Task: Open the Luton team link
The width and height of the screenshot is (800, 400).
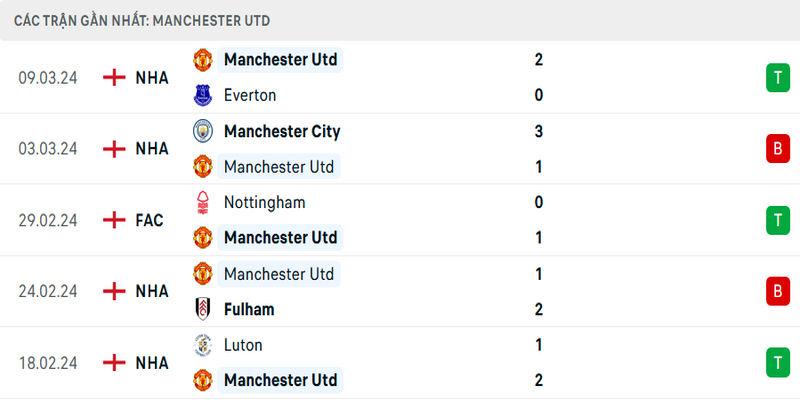Action: pos(243,345)
